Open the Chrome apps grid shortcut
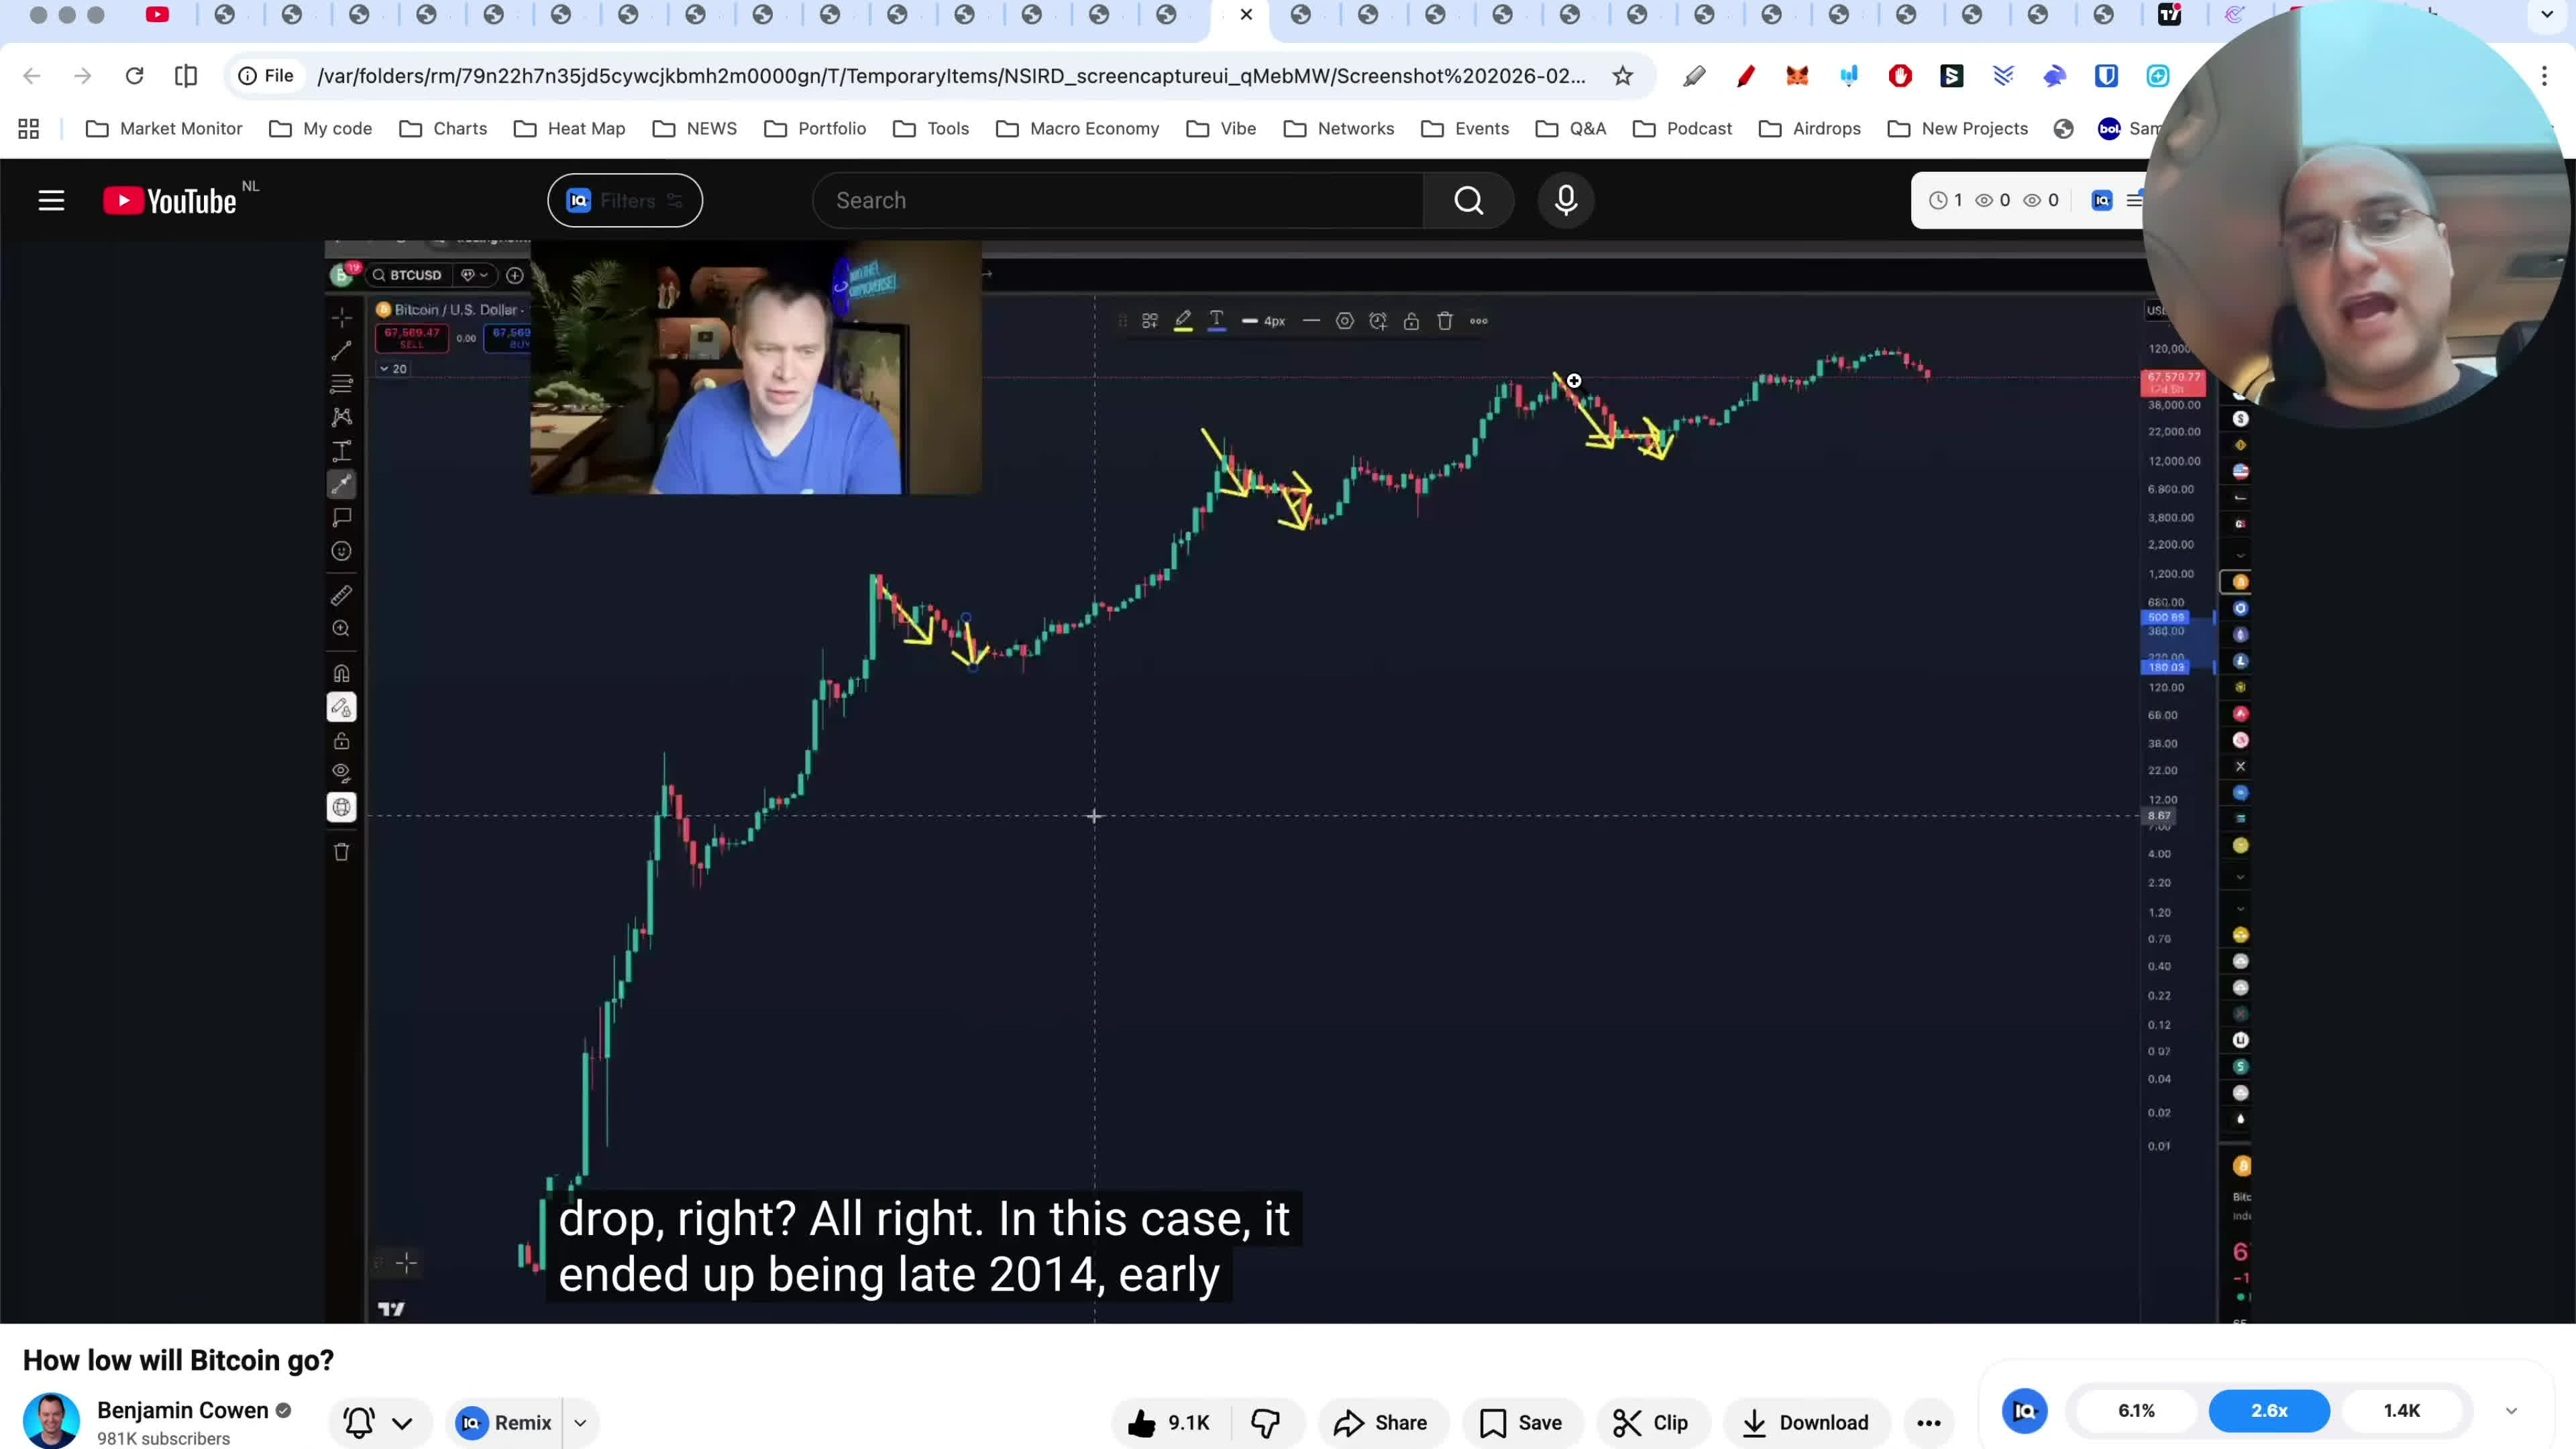 coord(29,129)
